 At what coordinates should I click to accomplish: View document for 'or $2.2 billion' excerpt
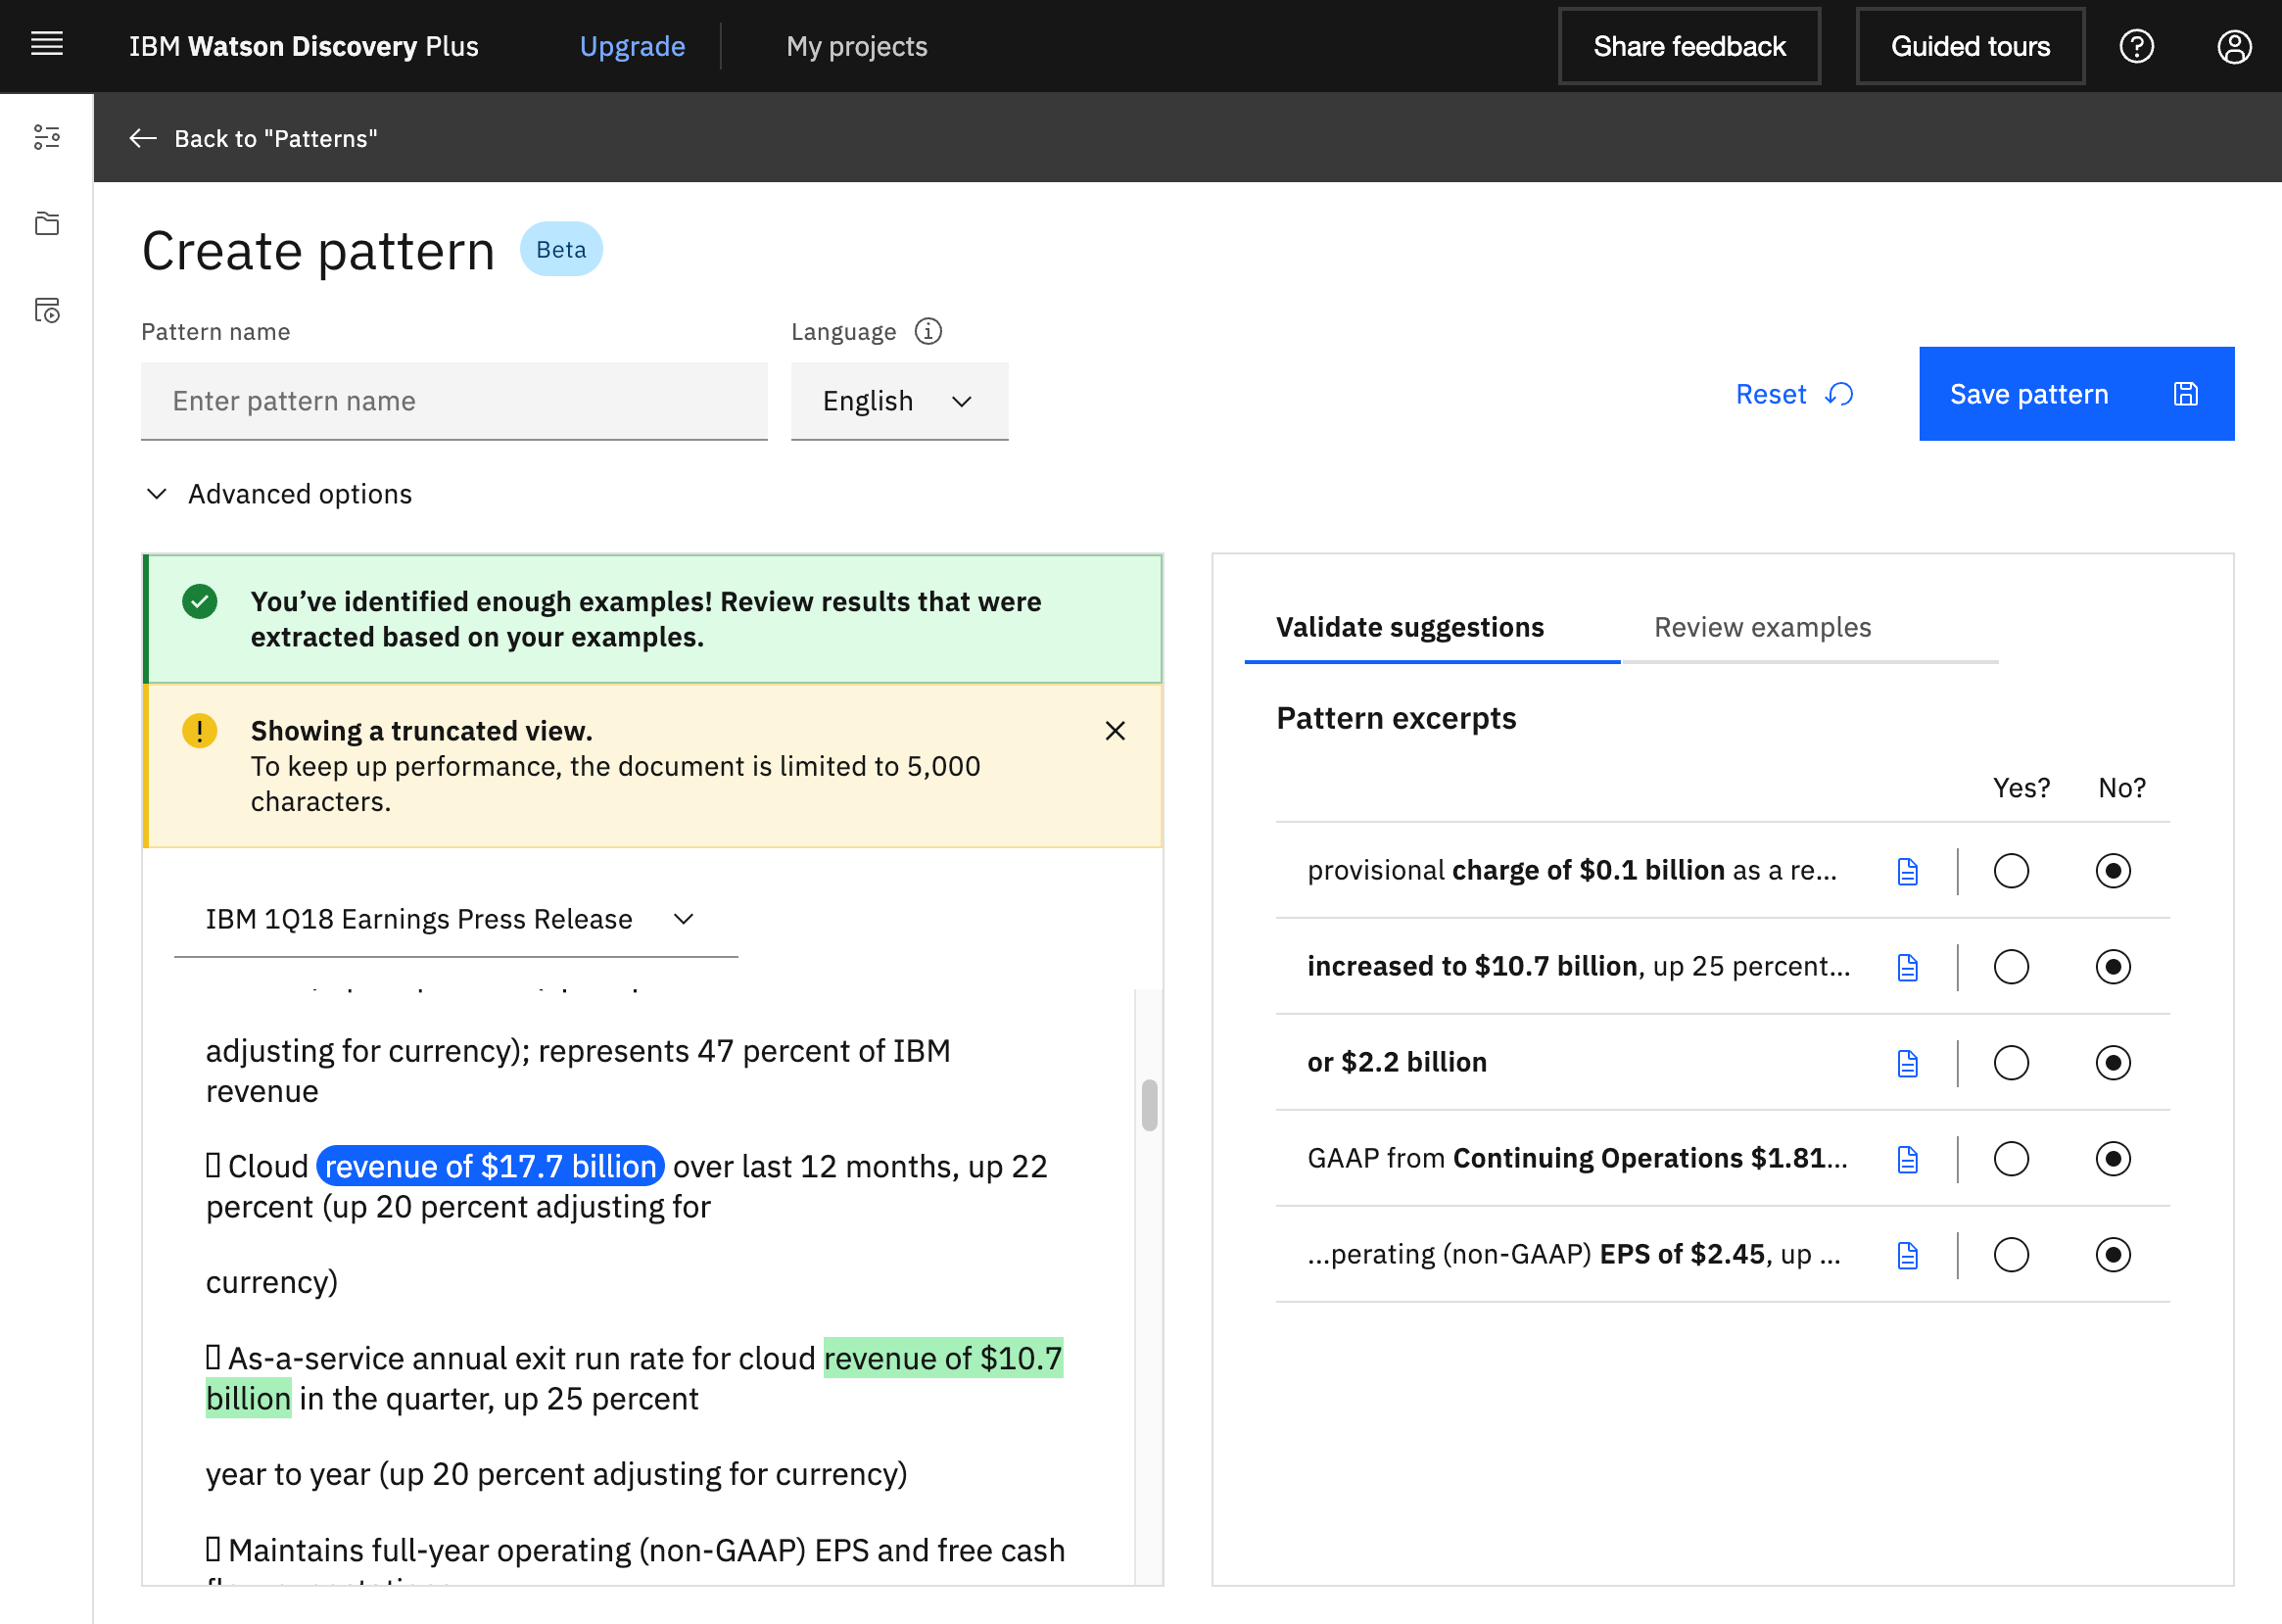click(x=1907, y=1063)
